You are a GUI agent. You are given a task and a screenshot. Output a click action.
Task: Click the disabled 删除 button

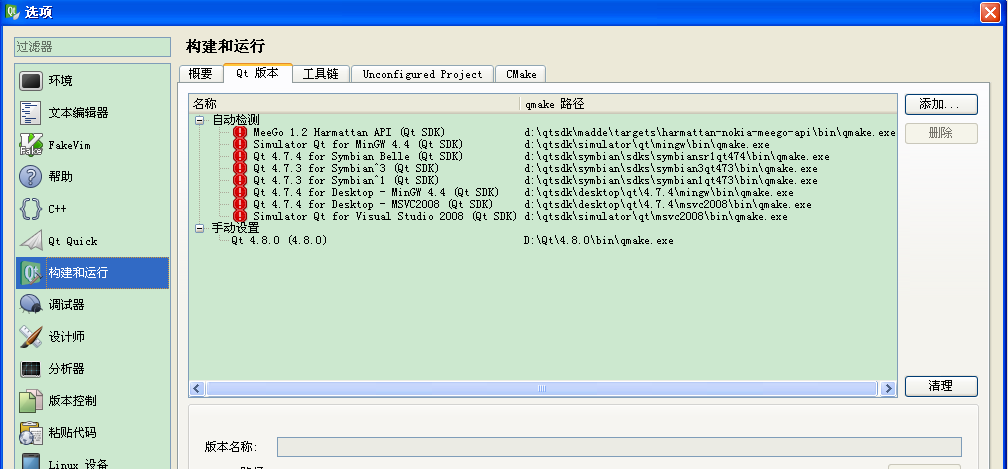pyautogui.click(x=941, y=134)
